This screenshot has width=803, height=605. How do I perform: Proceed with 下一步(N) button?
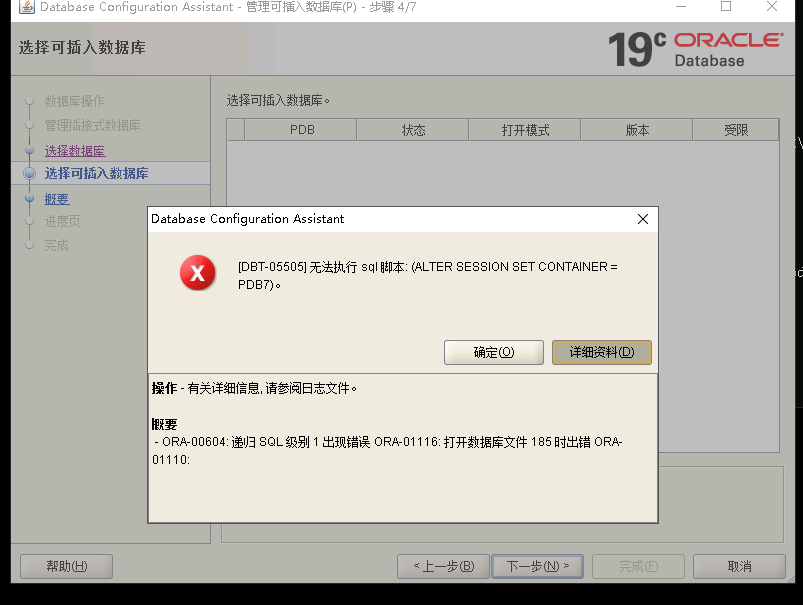537,566
